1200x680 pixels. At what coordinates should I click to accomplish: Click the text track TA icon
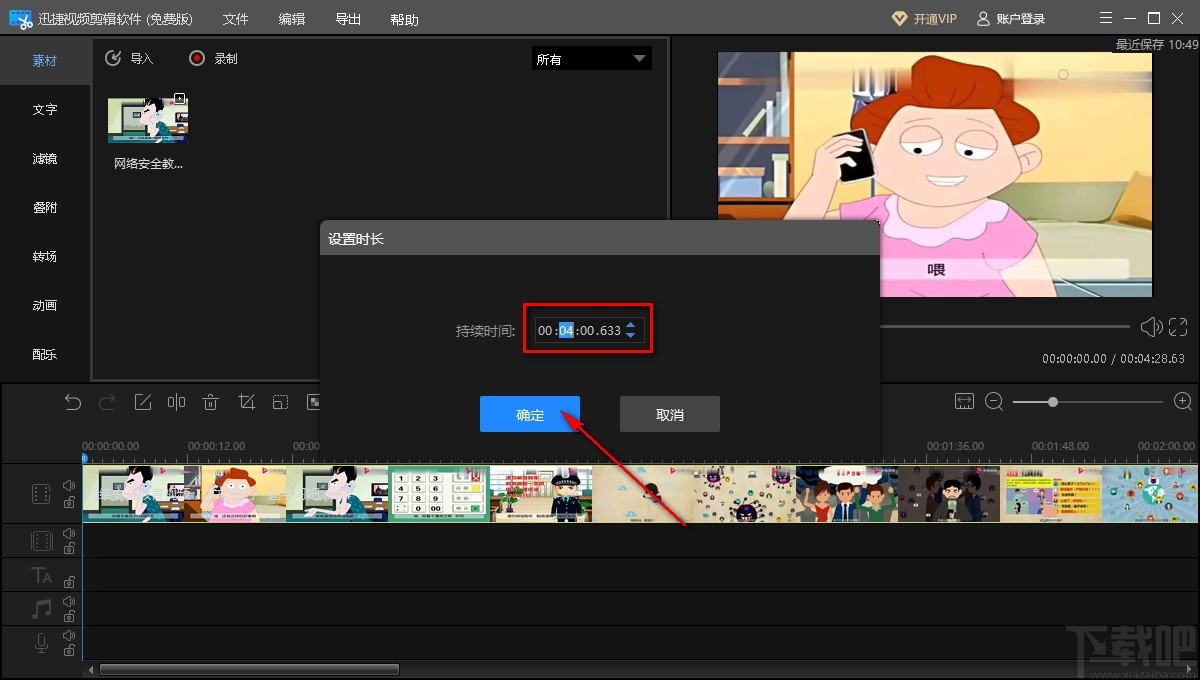click(41, 575)
